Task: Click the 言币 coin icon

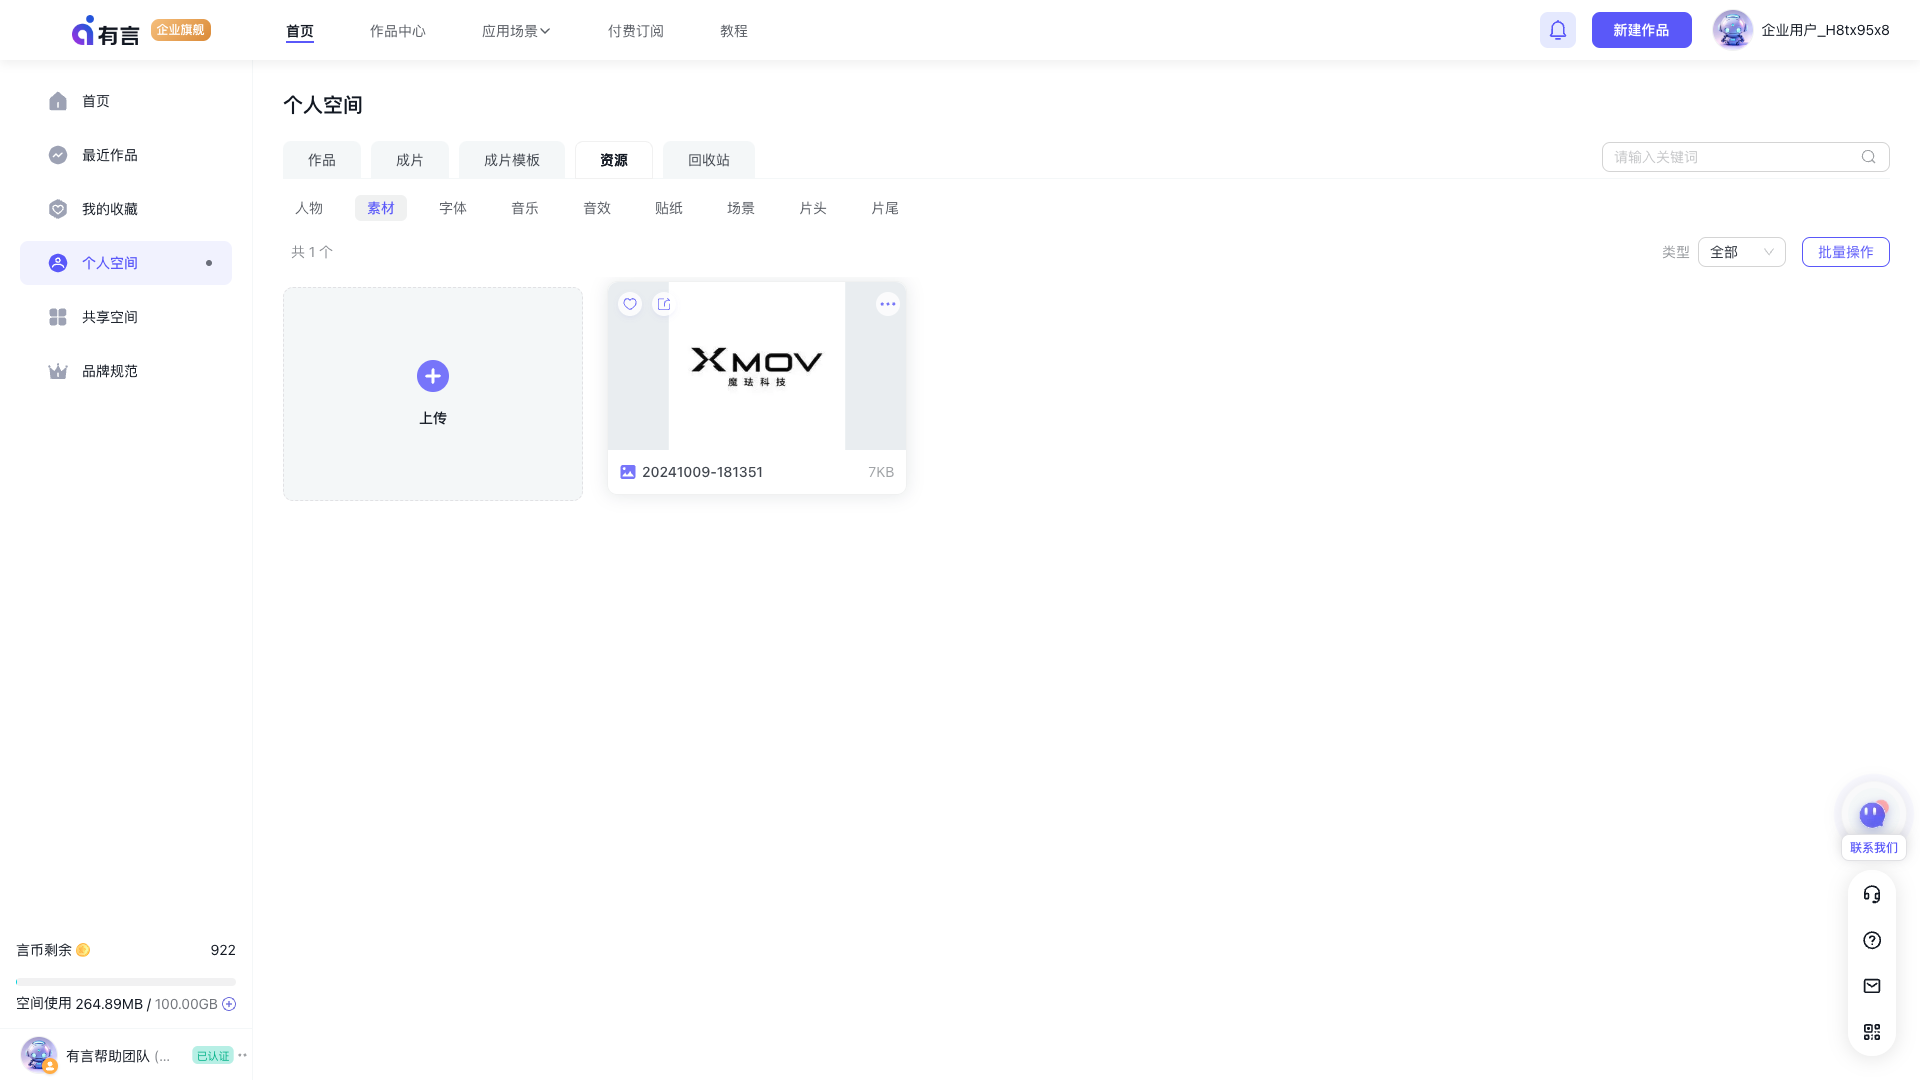Action: pyautogui.click(x=83, y=950)
